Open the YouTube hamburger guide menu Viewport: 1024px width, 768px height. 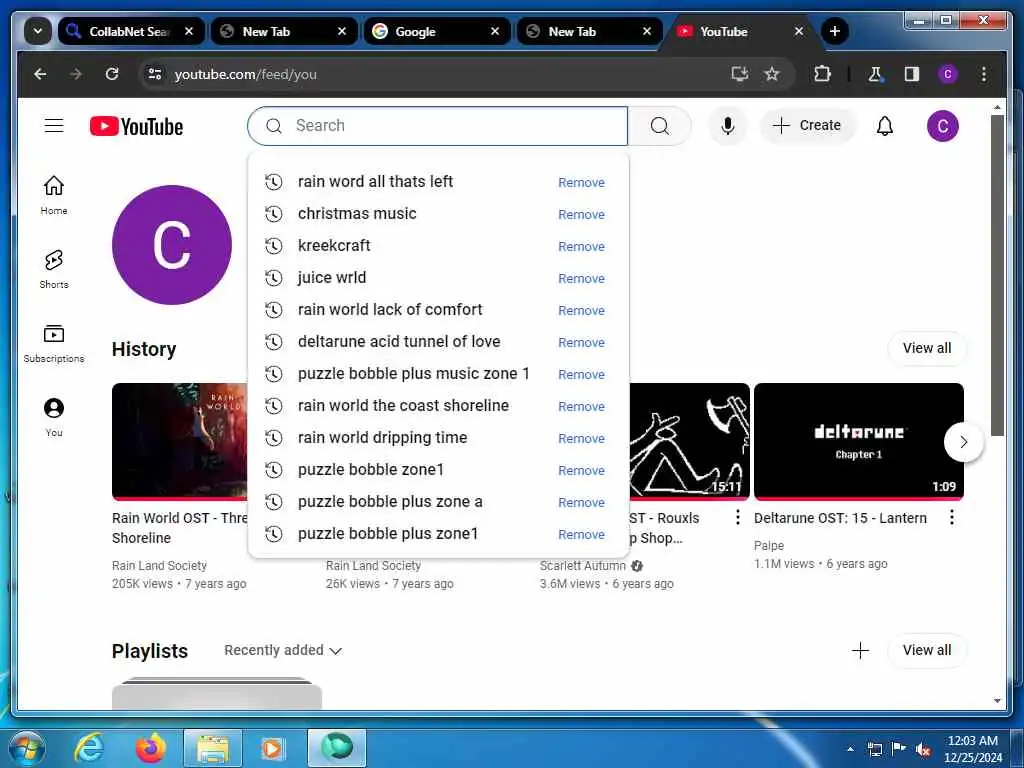54,125
